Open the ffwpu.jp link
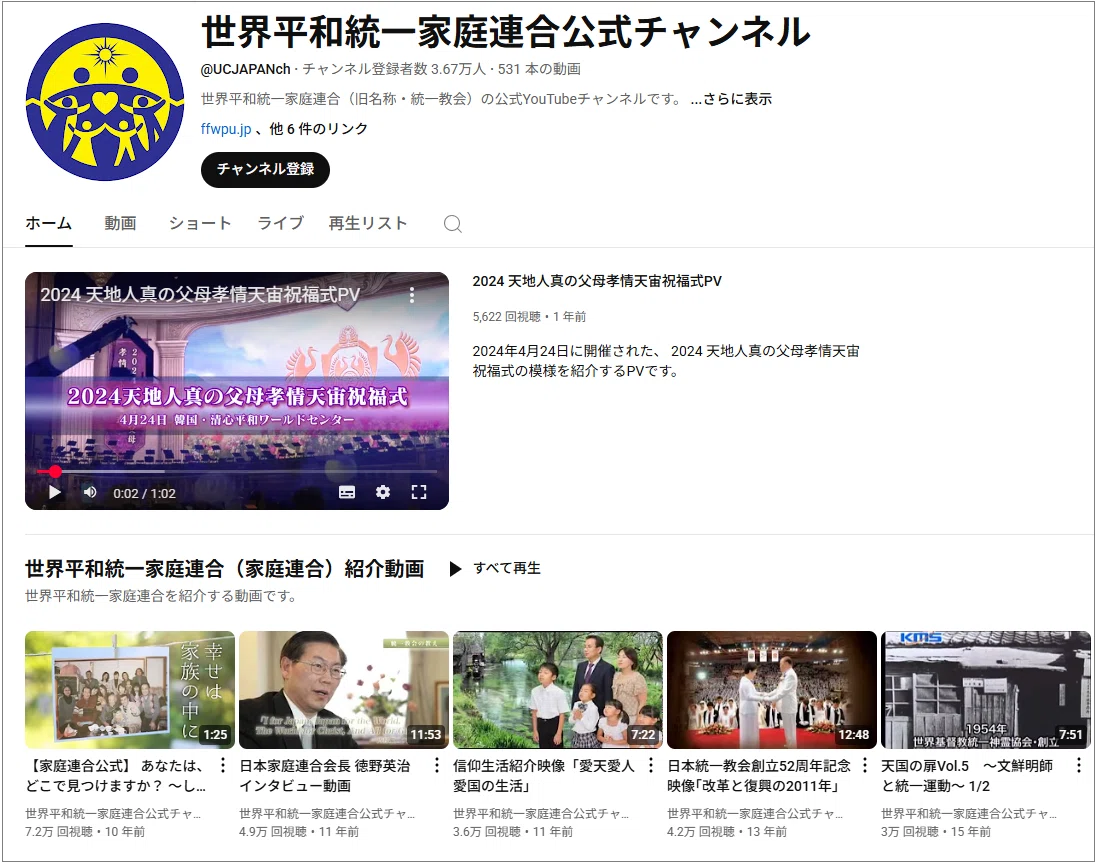The image size is (1095, 863). 226,129
